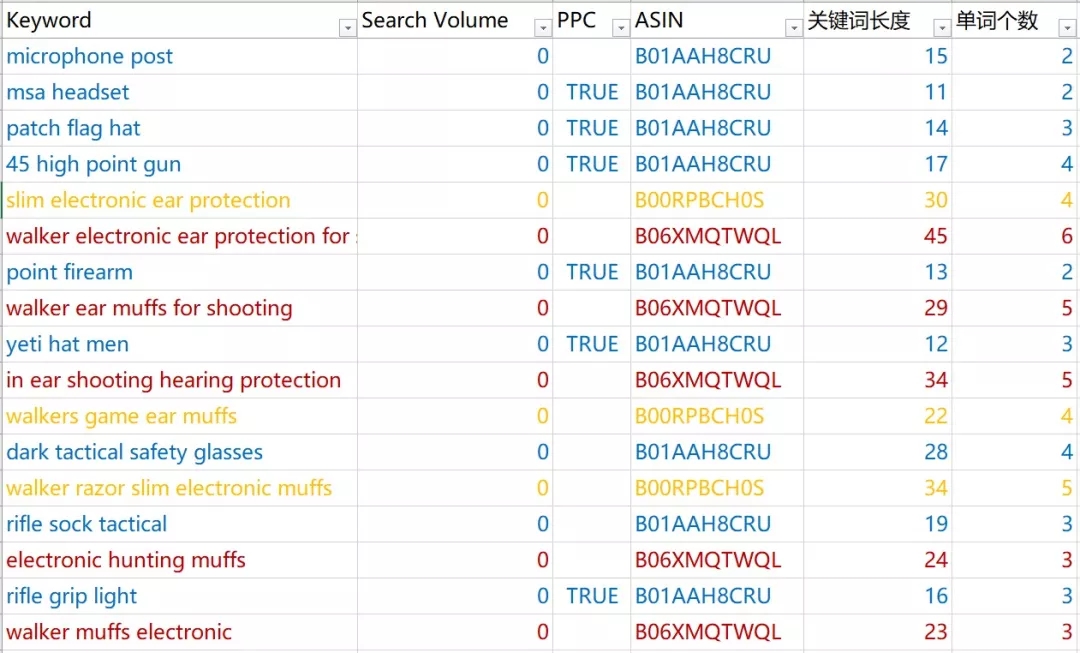1080x653 pixels.
Task: Select TRUE in the rifle grip light row
Action: pos(592,596)
